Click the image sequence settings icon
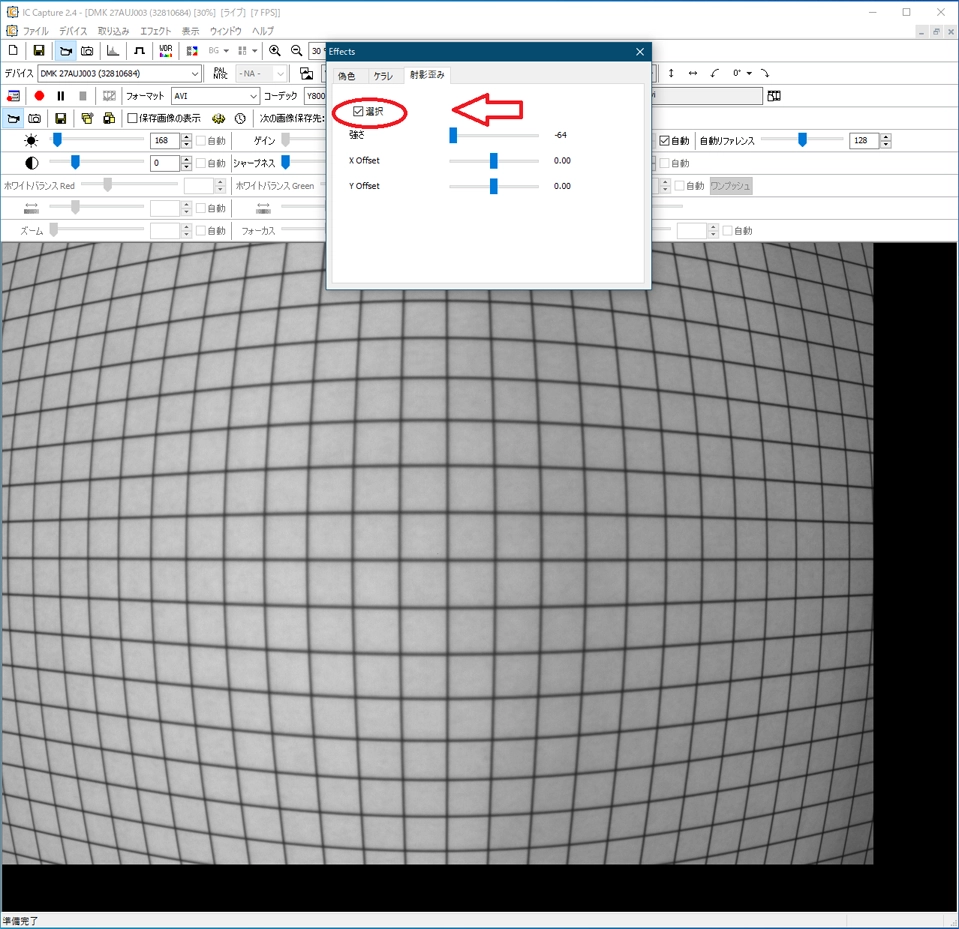The width and height of the screenshot is (959, 929). pyautogui.click(x=87, y=118)
